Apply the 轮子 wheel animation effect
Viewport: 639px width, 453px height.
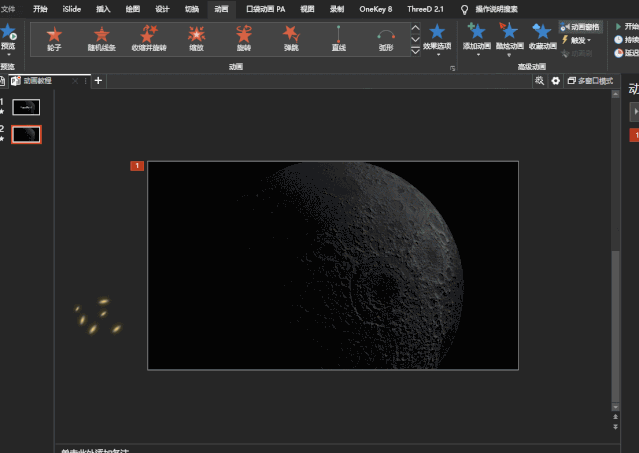[x=54, y=38]
